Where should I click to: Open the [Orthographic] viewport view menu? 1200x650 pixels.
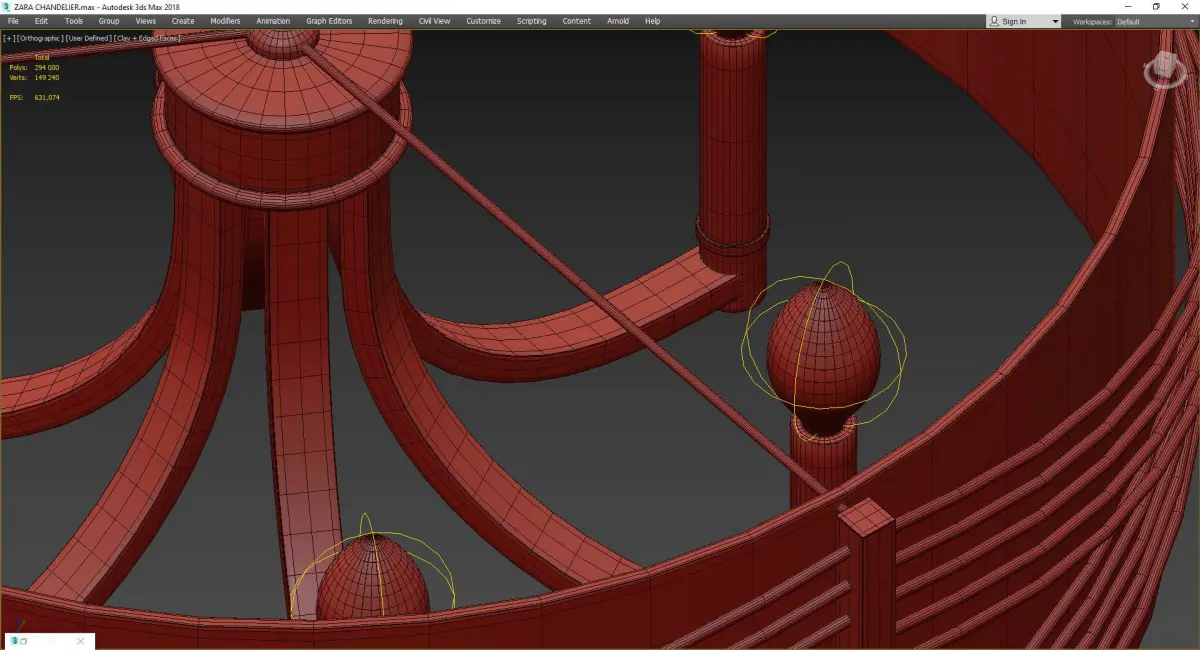(39, 38)
